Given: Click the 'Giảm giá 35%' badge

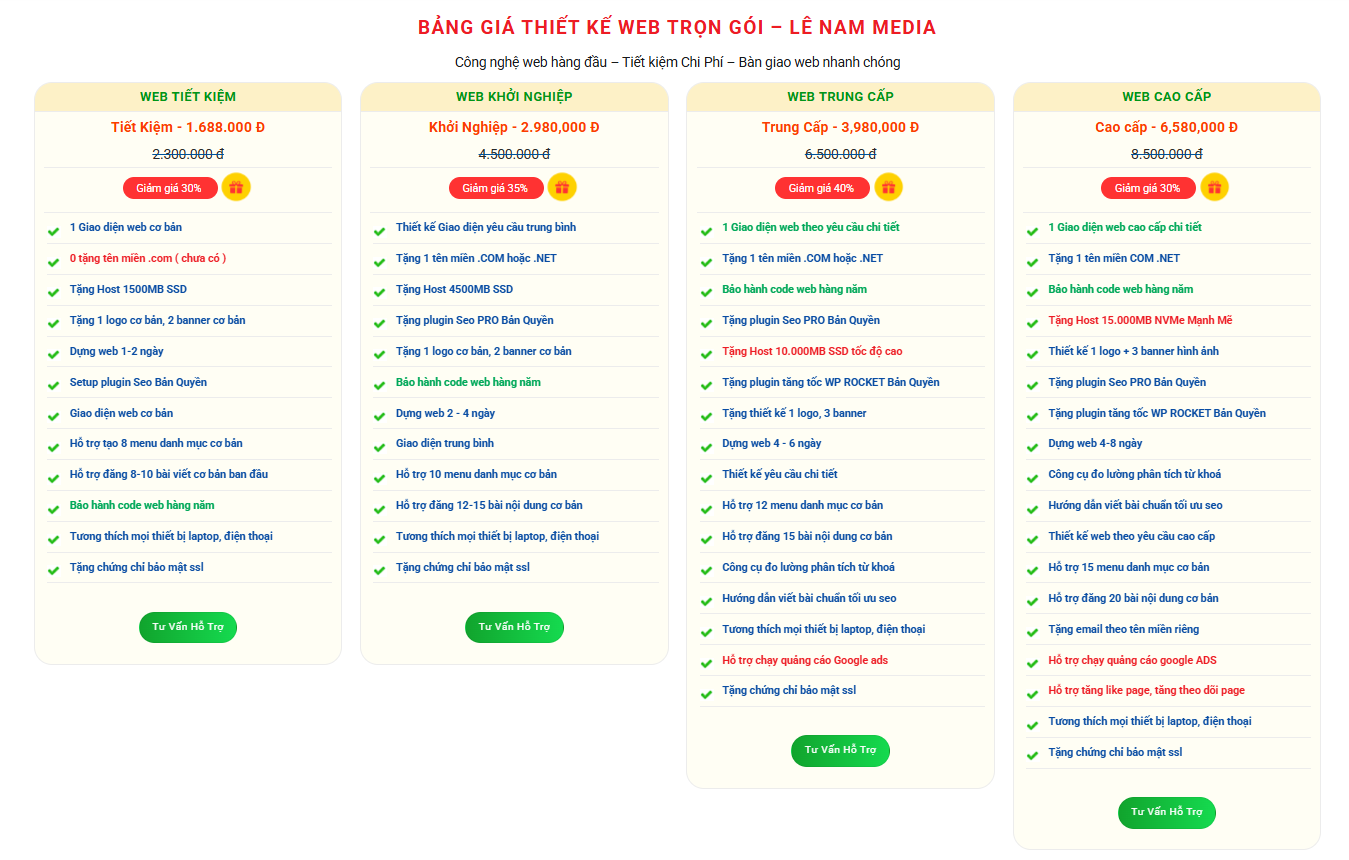Looking at the screenshot, I should tap(495, 188).
